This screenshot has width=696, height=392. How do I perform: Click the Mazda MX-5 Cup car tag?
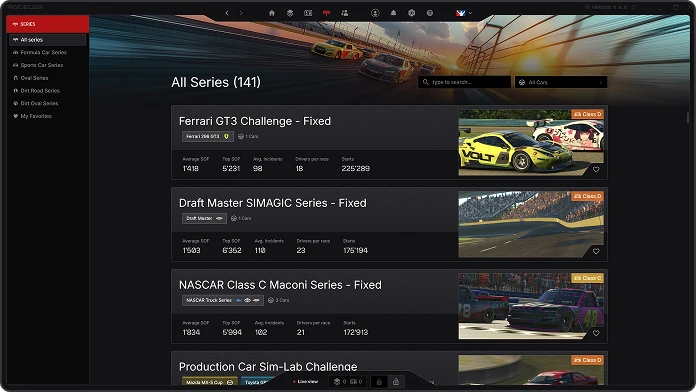click(x=210, y=382)
